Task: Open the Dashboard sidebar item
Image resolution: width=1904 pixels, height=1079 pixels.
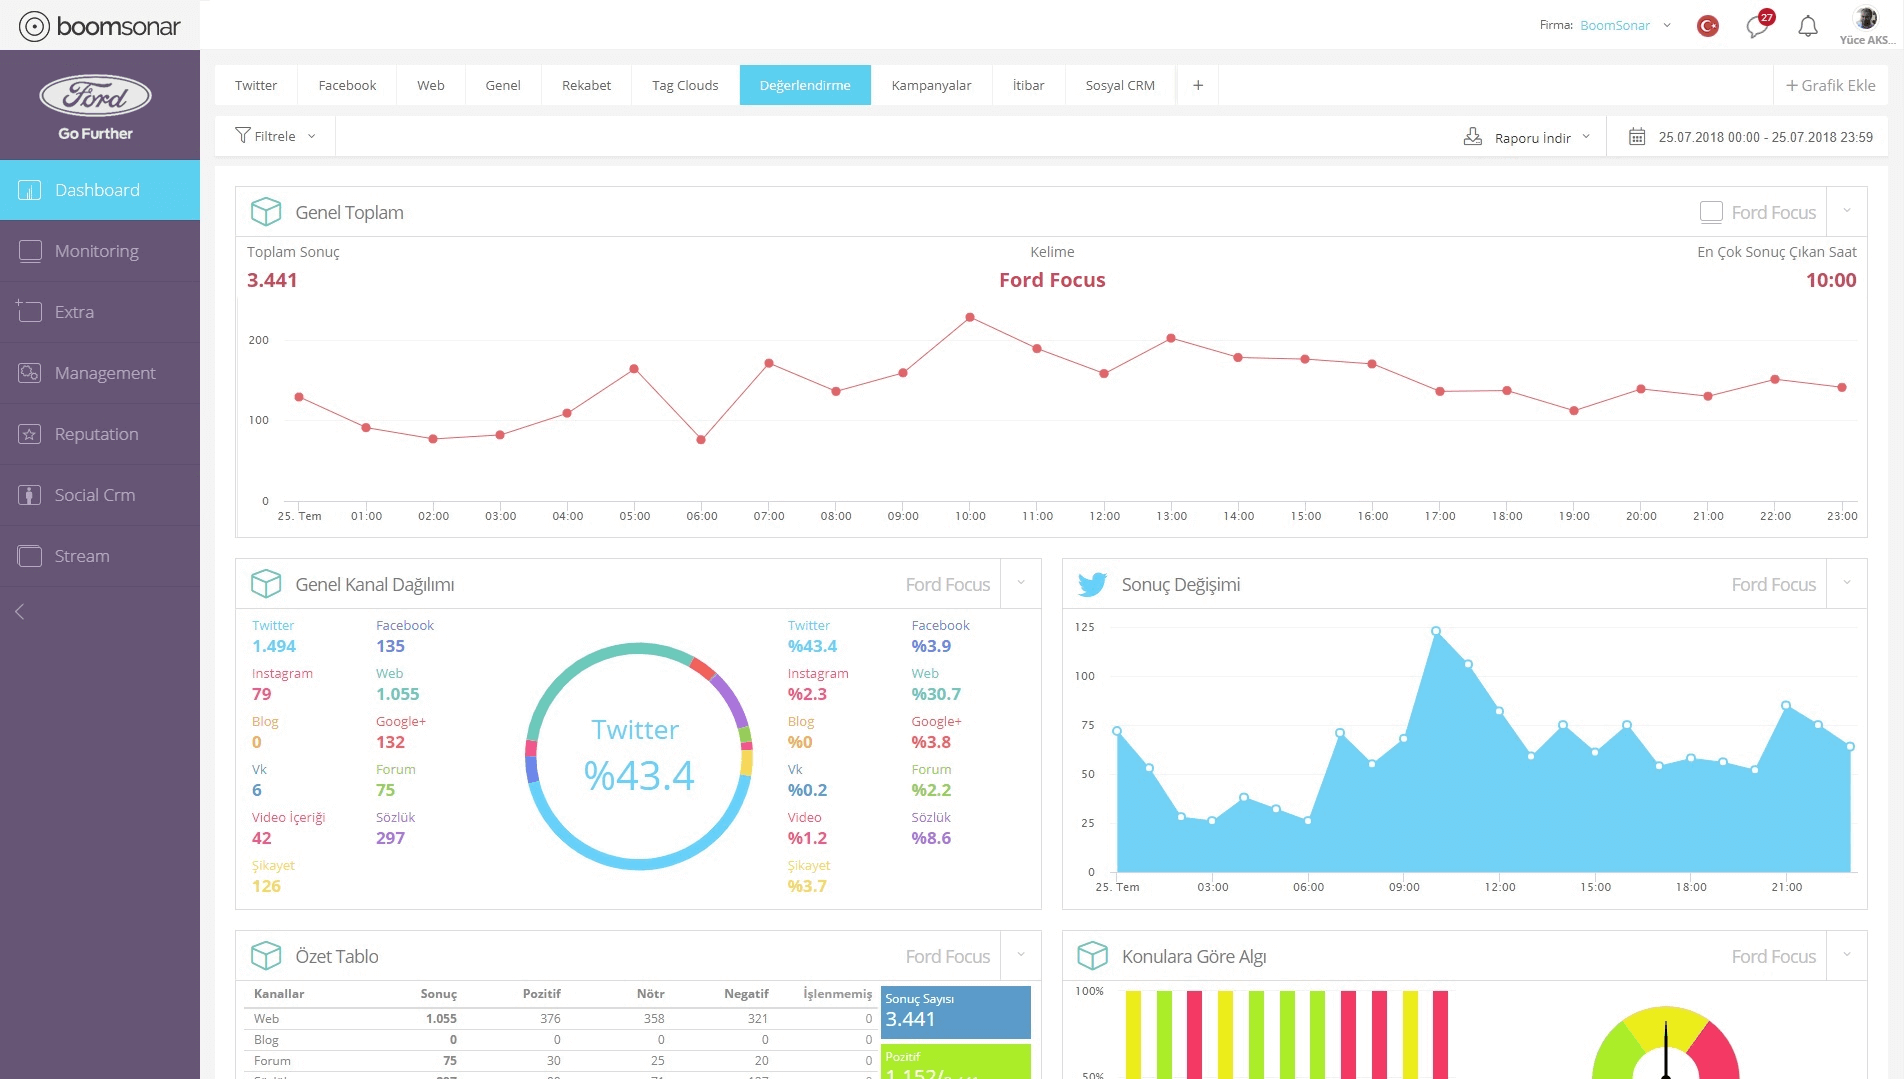Action: 100,190
